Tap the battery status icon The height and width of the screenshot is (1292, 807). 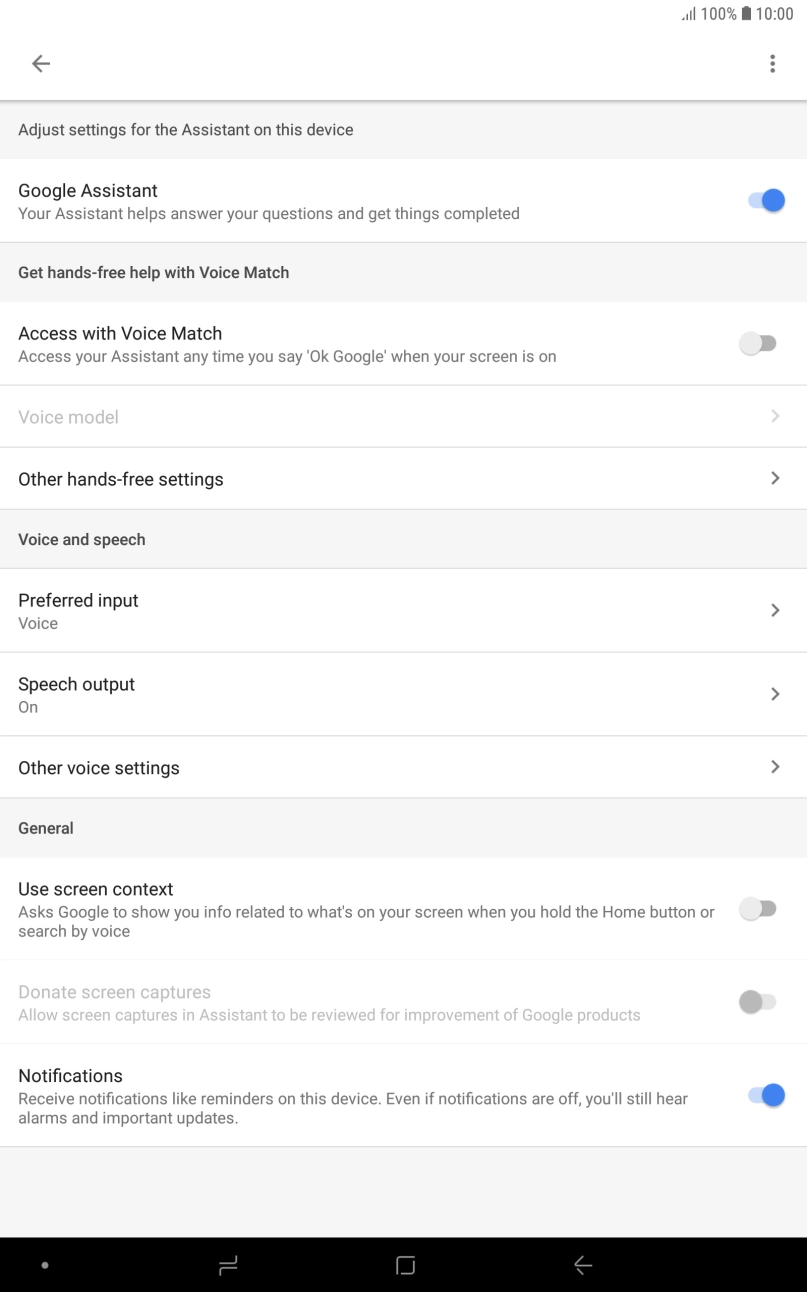click(x=746, y=14)
